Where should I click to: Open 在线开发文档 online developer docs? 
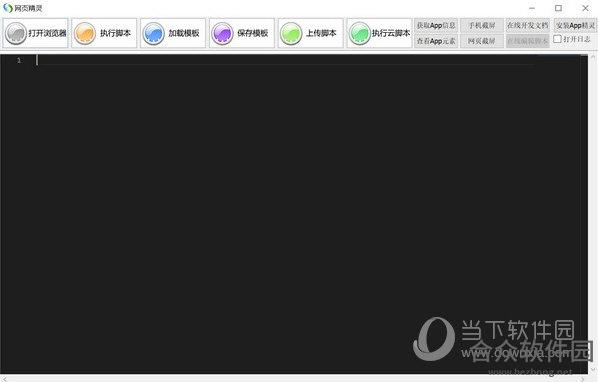click(x=527, y=26)
